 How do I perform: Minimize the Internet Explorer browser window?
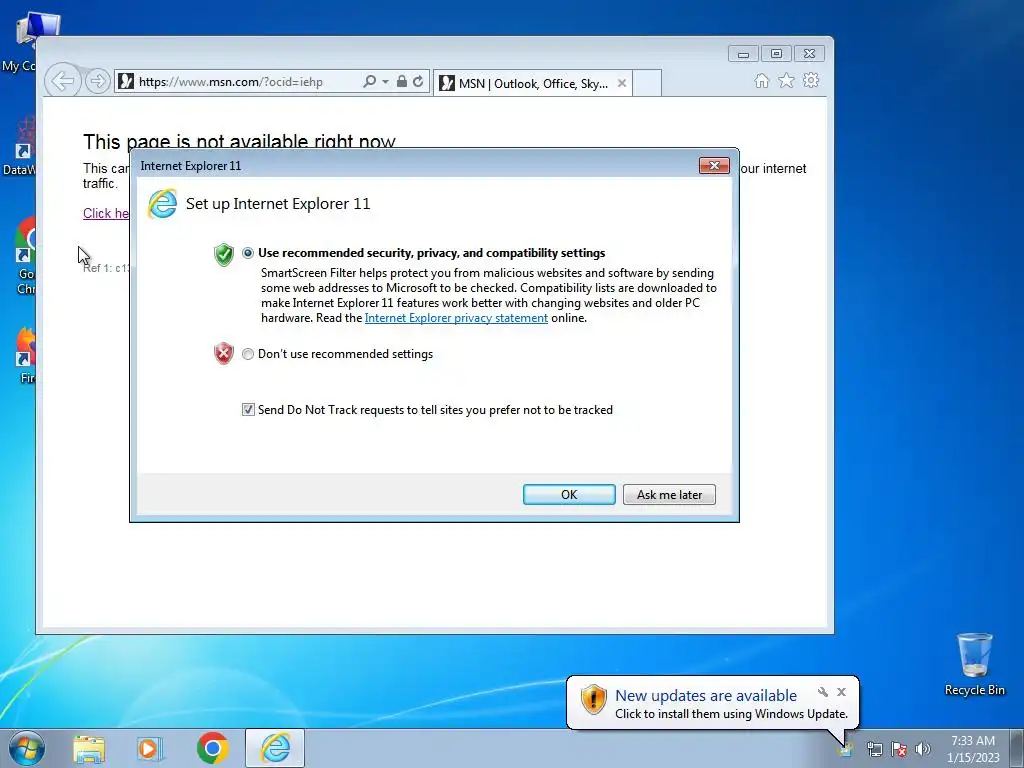click(743, 54)
